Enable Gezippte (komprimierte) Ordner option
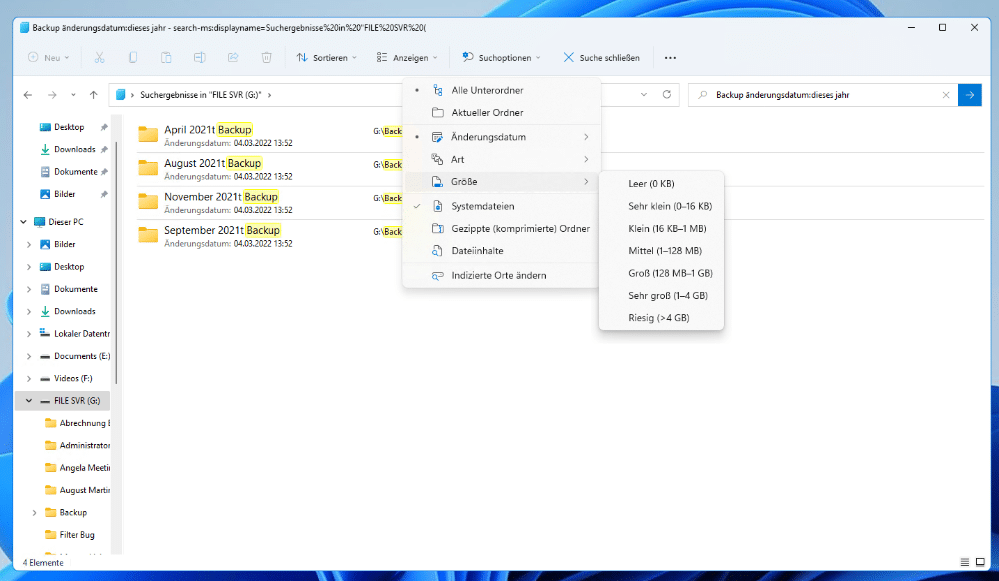The image size is (999, 581). (x=520, y=228)
